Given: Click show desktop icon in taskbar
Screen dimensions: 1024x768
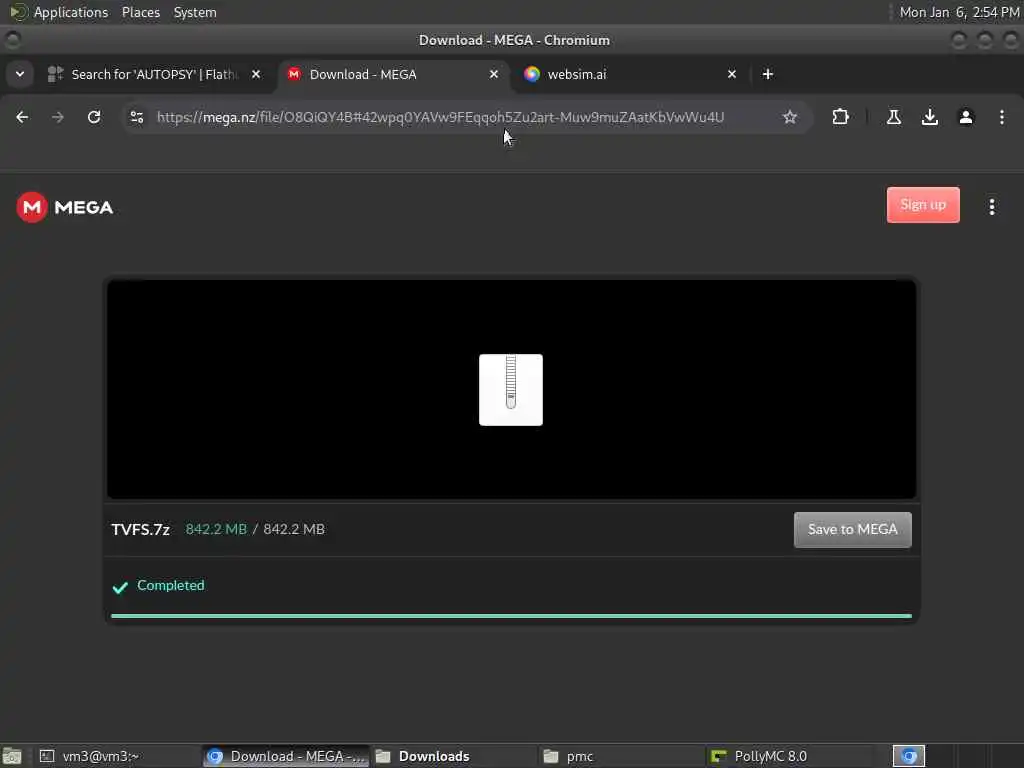Looking at the screenshot, I should pos(12,756).
